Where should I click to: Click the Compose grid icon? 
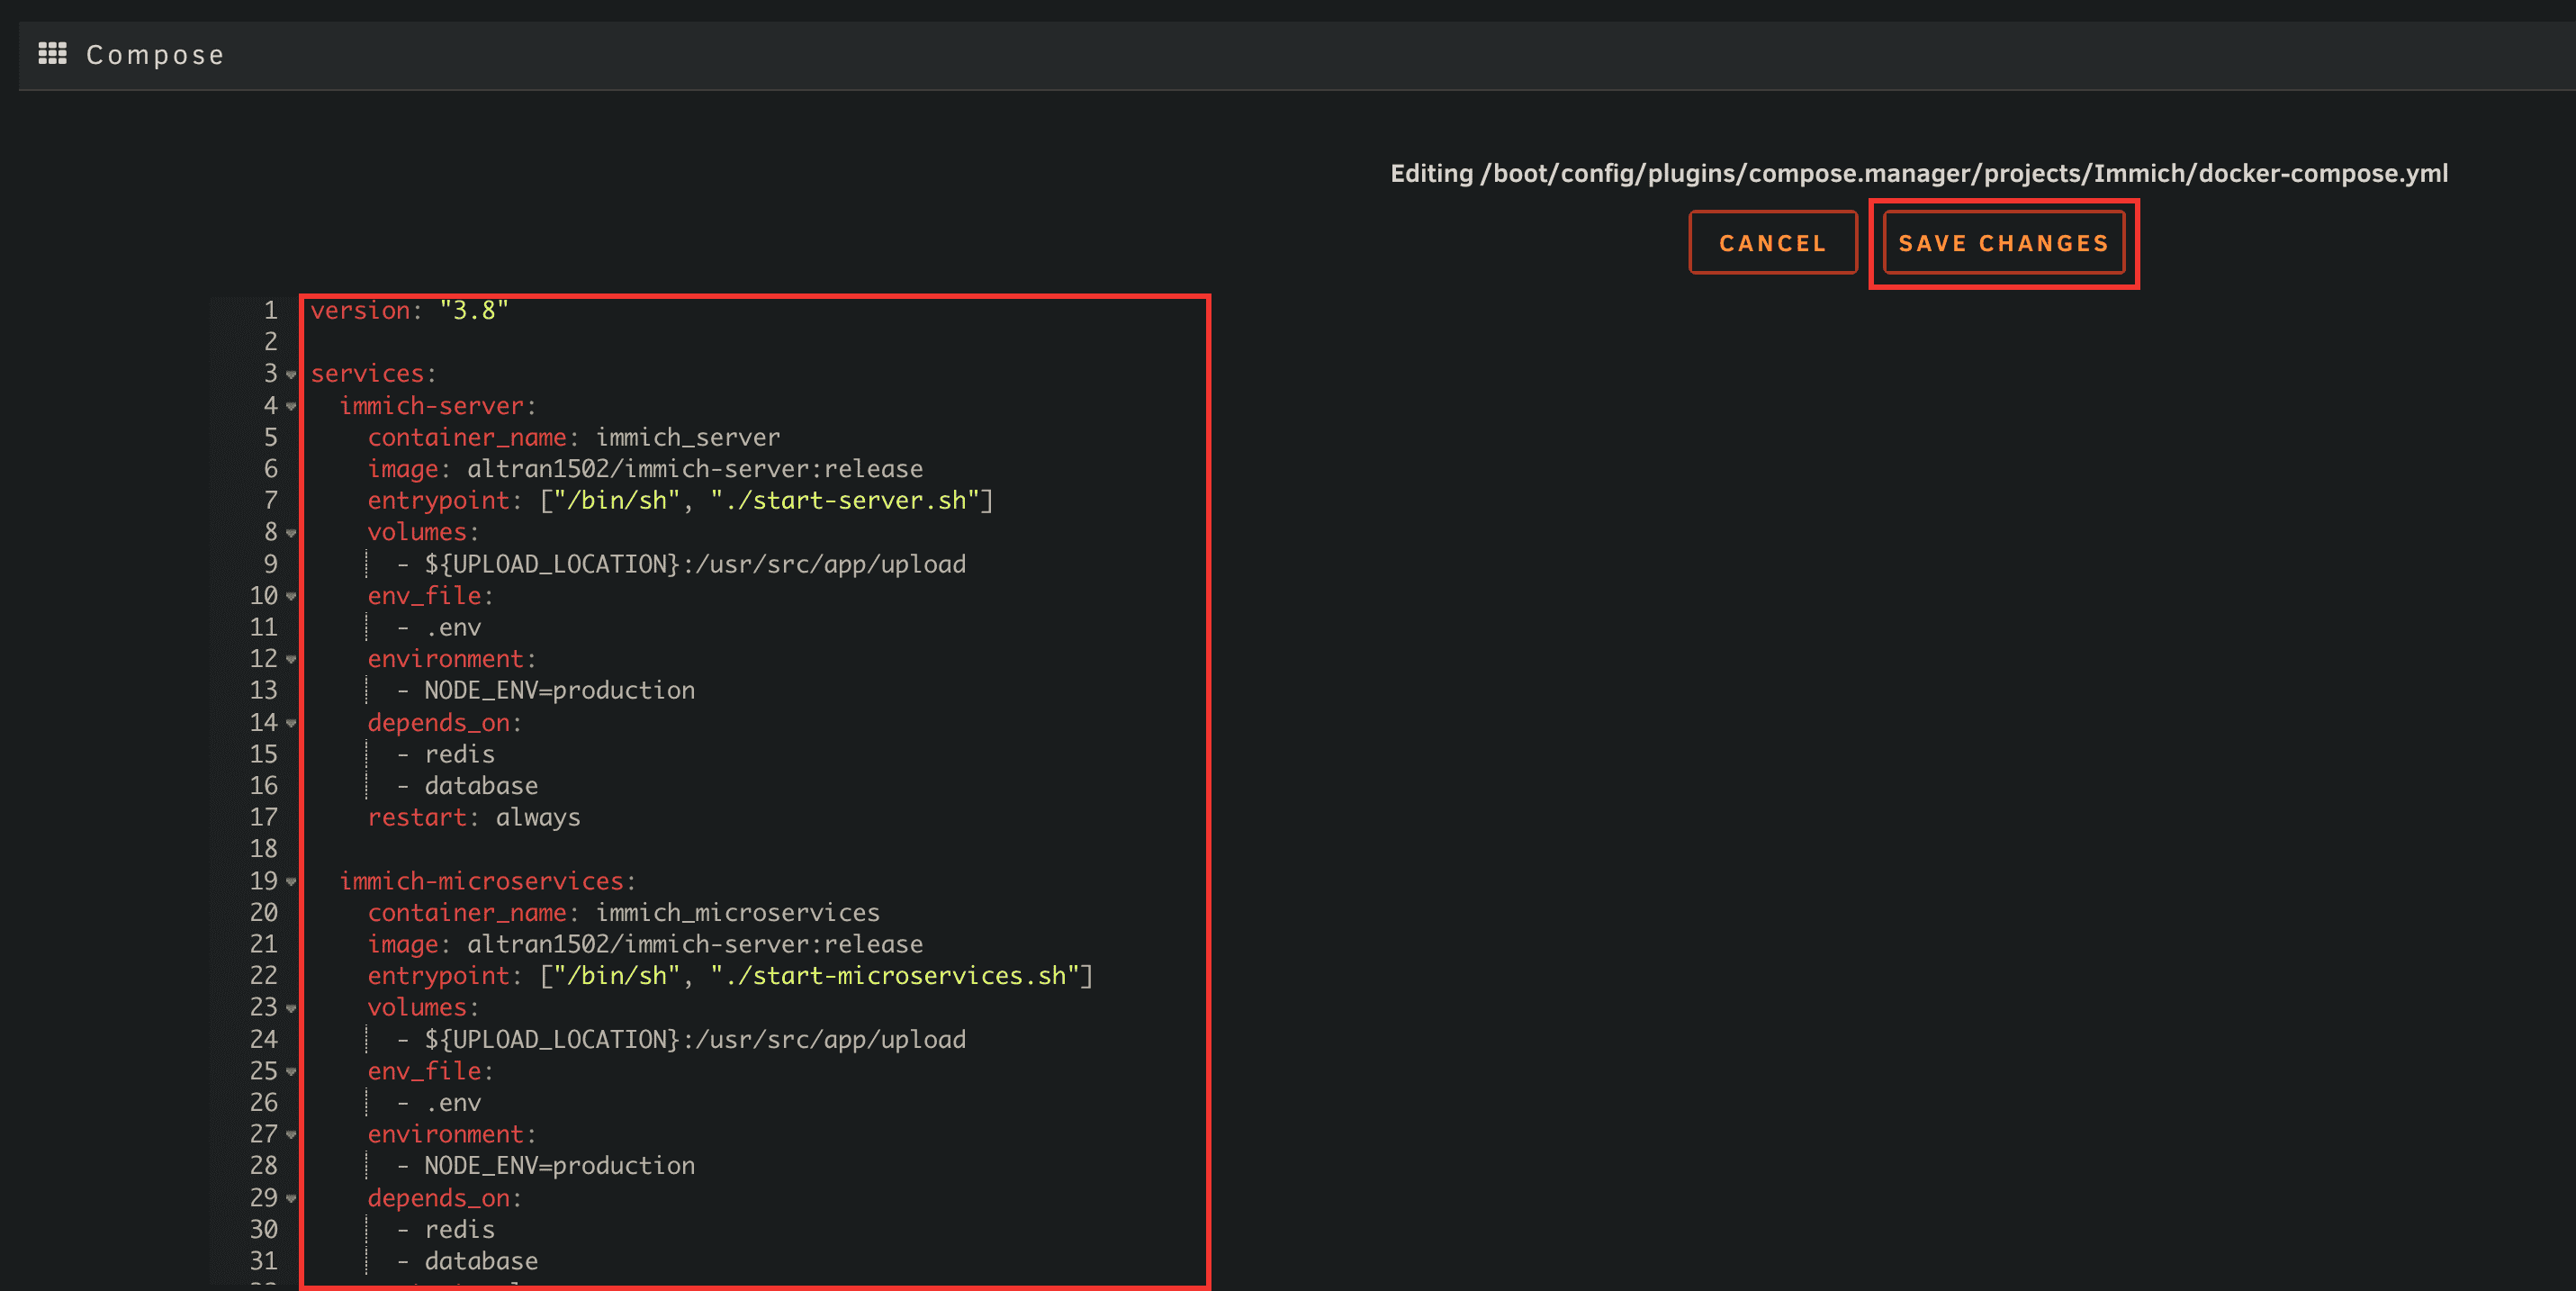(52, 54)
